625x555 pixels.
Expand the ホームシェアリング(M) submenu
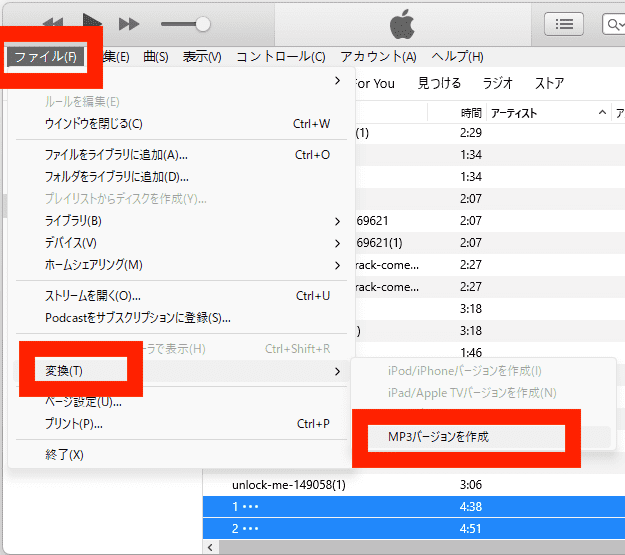pyautogui.click(x=182, y=265)
